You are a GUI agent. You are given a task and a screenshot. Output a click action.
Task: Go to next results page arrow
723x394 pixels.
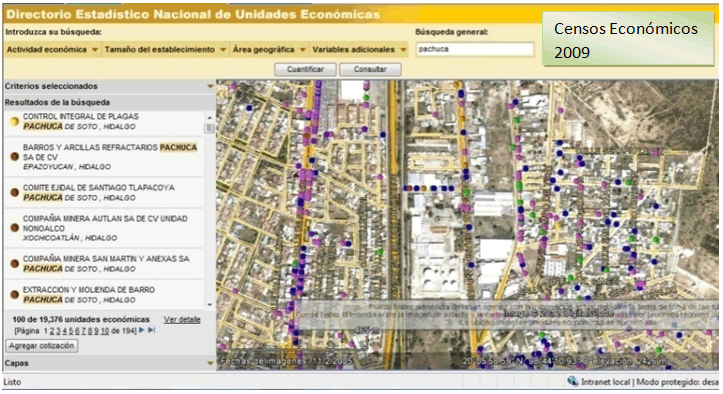(x=142, y=330)
